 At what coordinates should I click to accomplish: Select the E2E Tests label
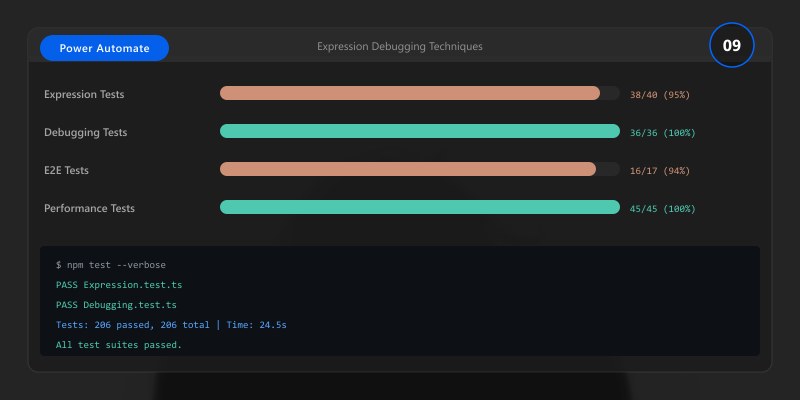[66, 170]
